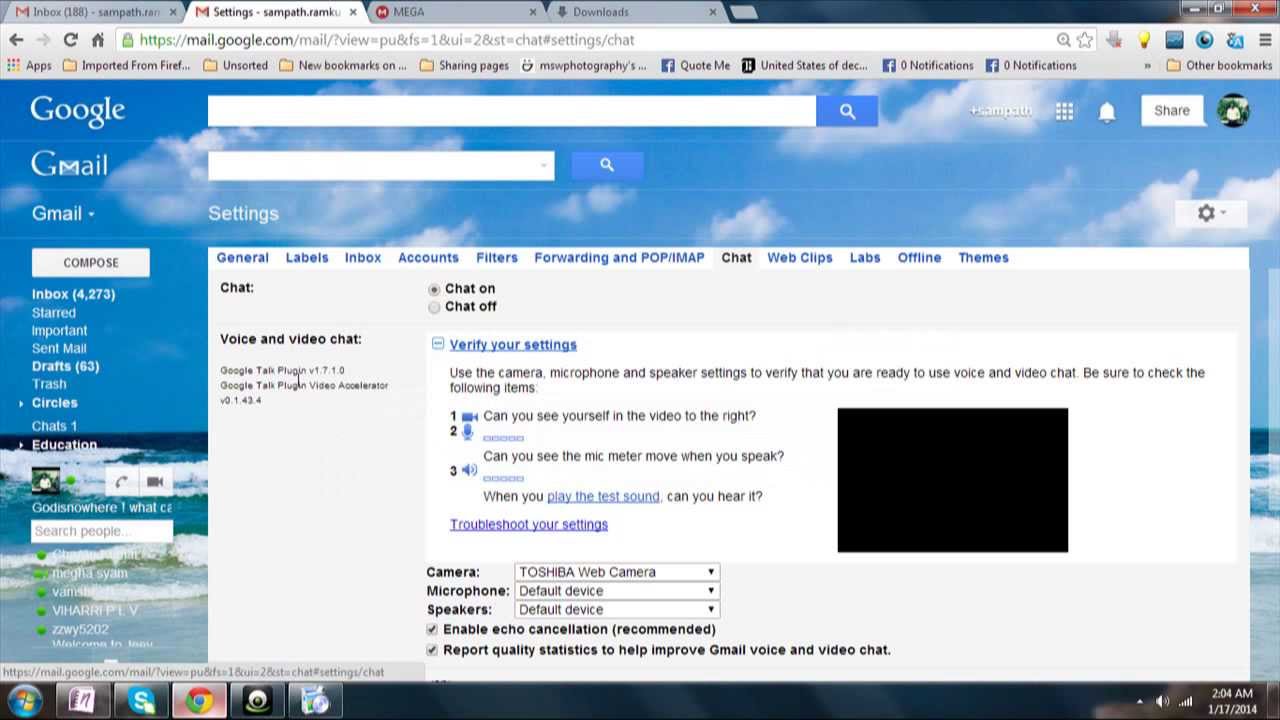Viewport: 1280px width, 720px height.
Task: Open the Other bookmarks folder
Action: (x=1217, y=65)
